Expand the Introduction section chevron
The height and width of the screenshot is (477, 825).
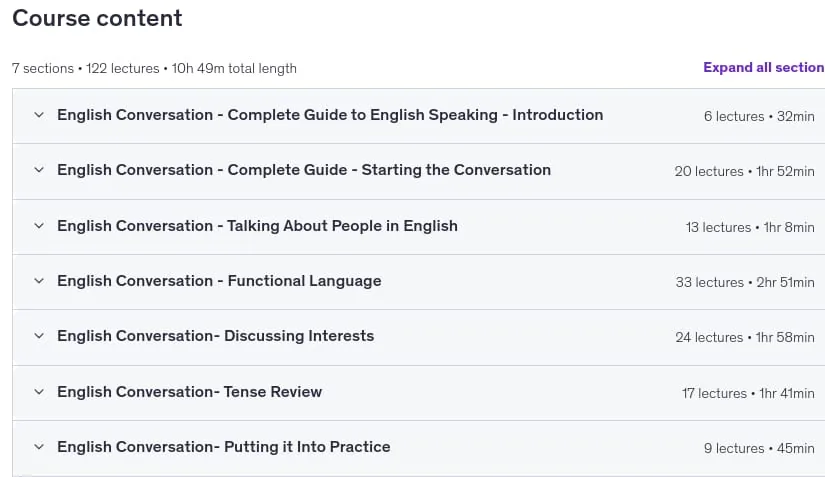pos(39,115)
